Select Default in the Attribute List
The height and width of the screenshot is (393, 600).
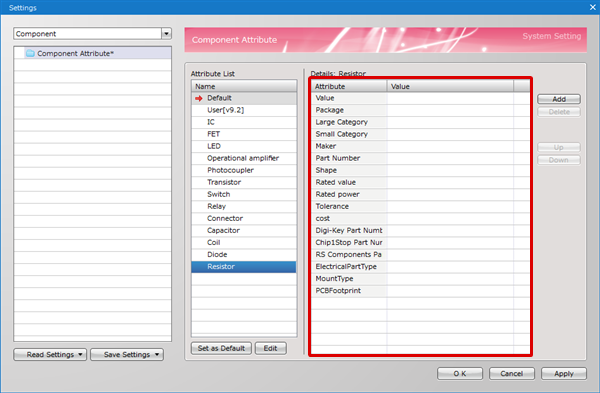click(x=244, y=98)
